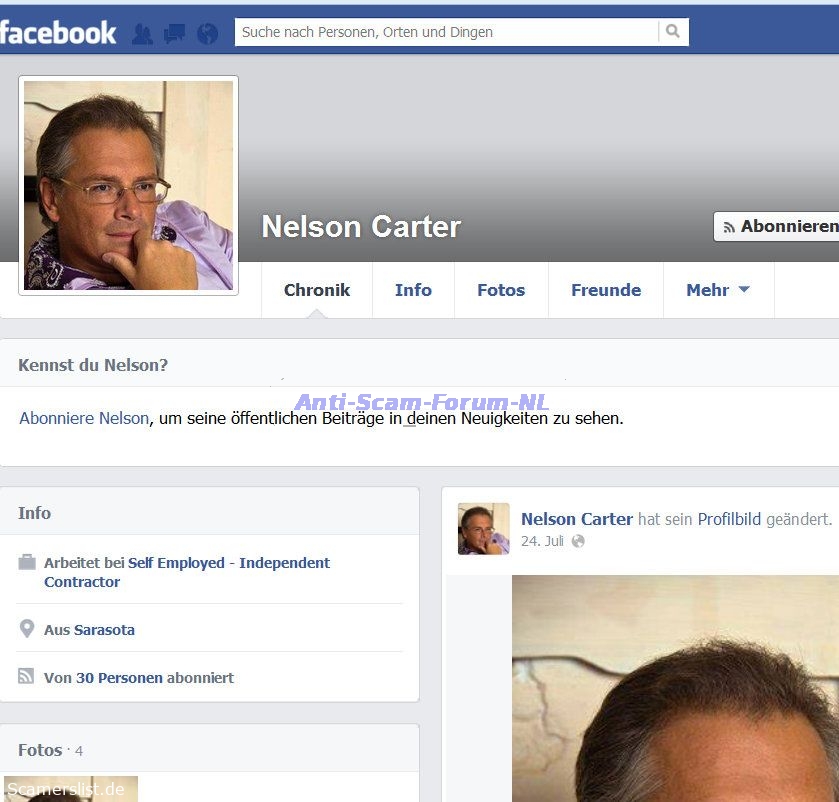The image size is (839, 802).
Task: Click the search magnifier button
Action: [x=674, y=32]
